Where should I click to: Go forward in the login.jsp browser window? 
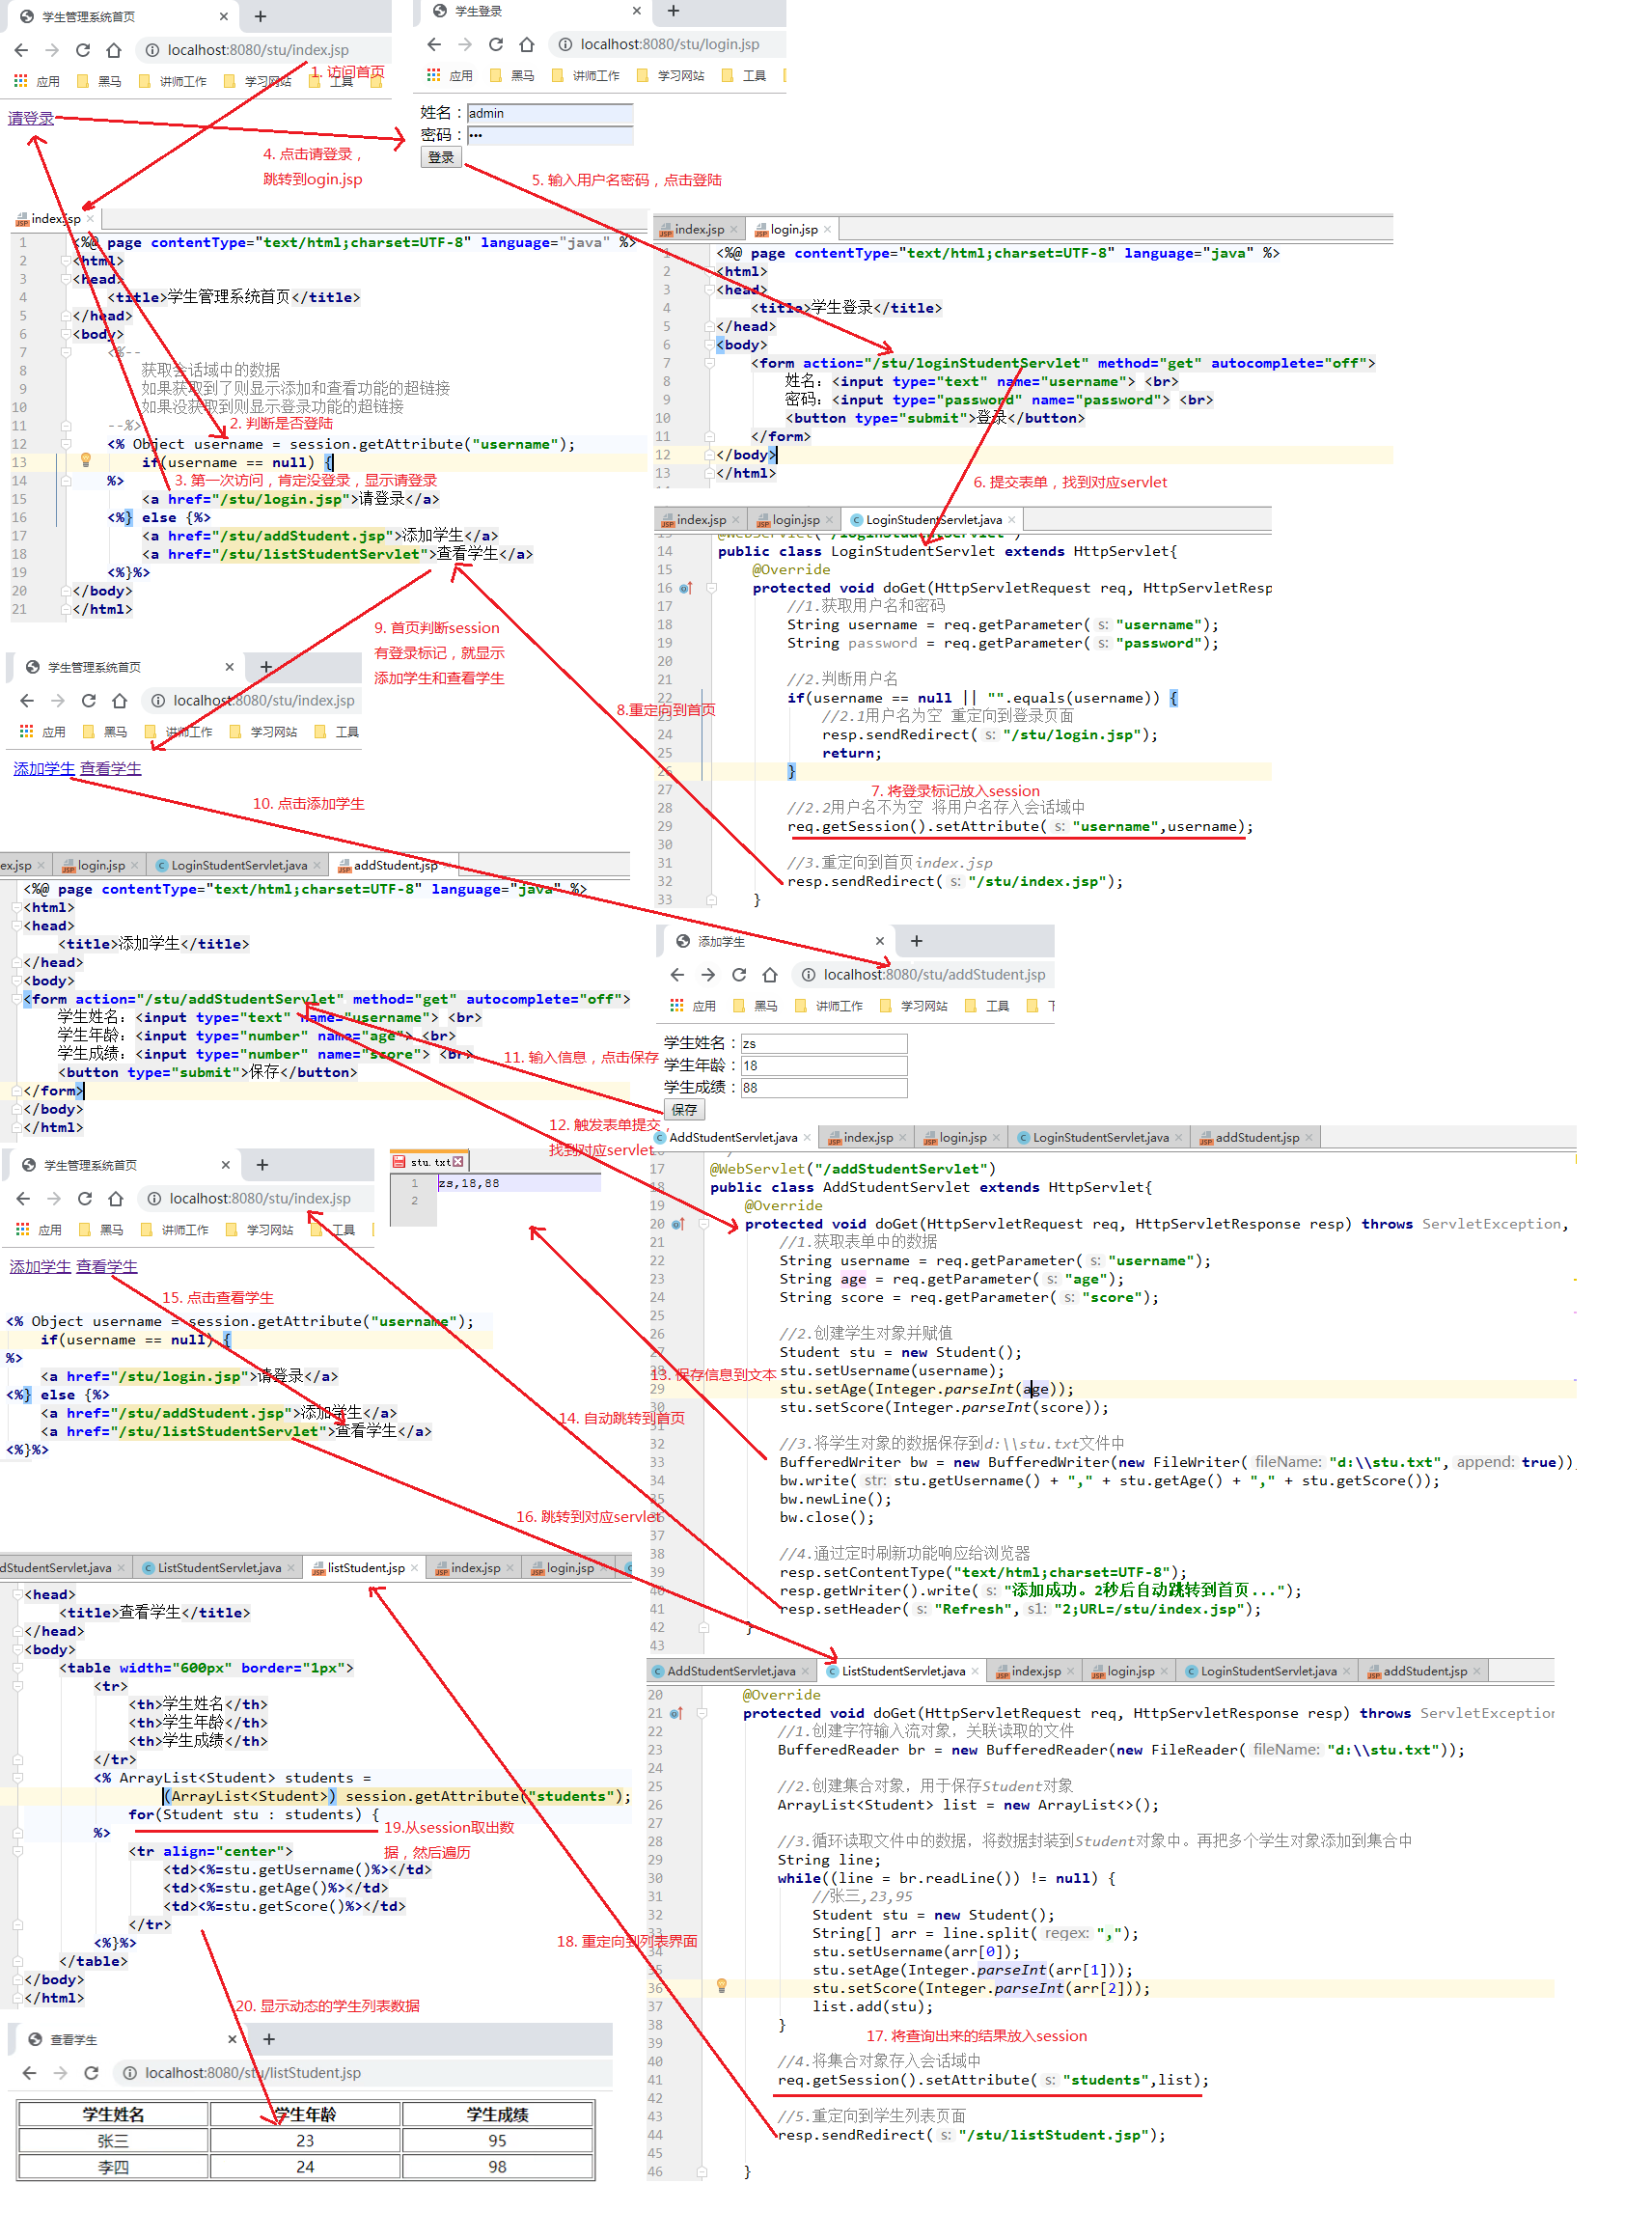(465, 44)
